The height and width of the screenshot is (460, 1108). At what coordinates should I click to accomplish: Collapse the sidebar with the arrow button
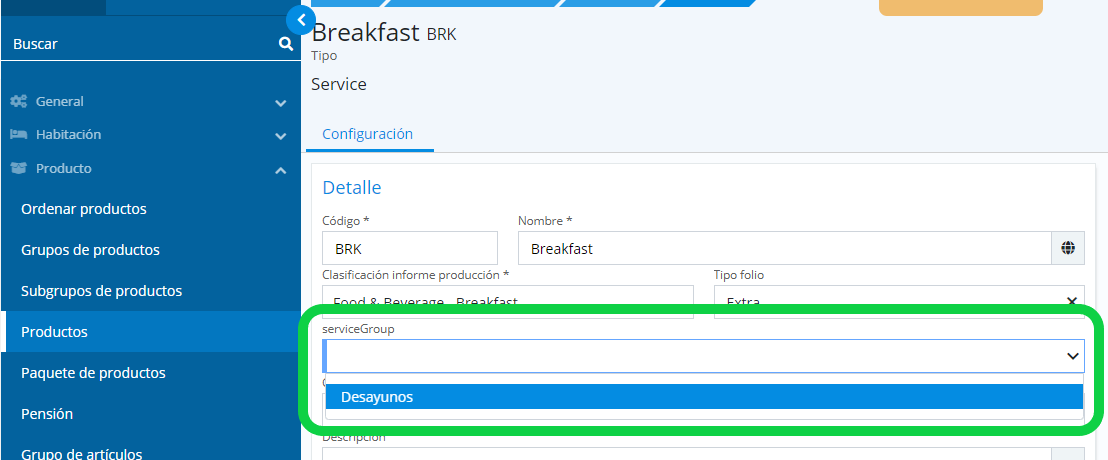[300, 19]
